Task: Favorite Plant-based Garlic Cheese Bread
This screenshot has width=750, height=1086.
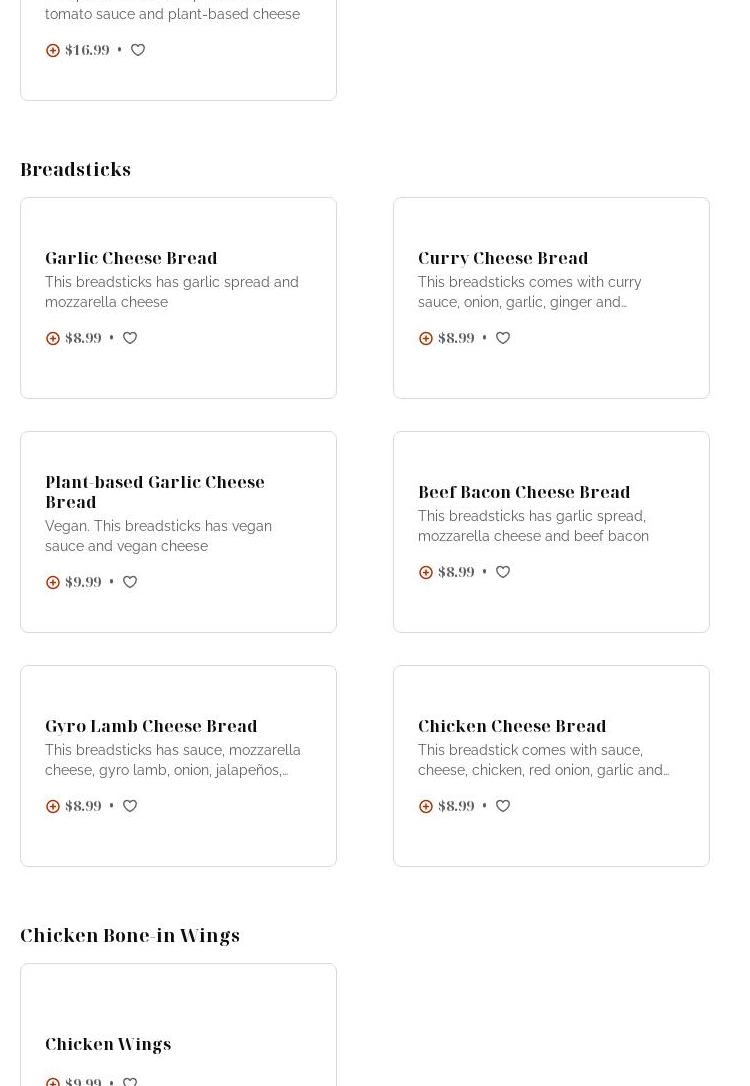Action: pos(130,582)
